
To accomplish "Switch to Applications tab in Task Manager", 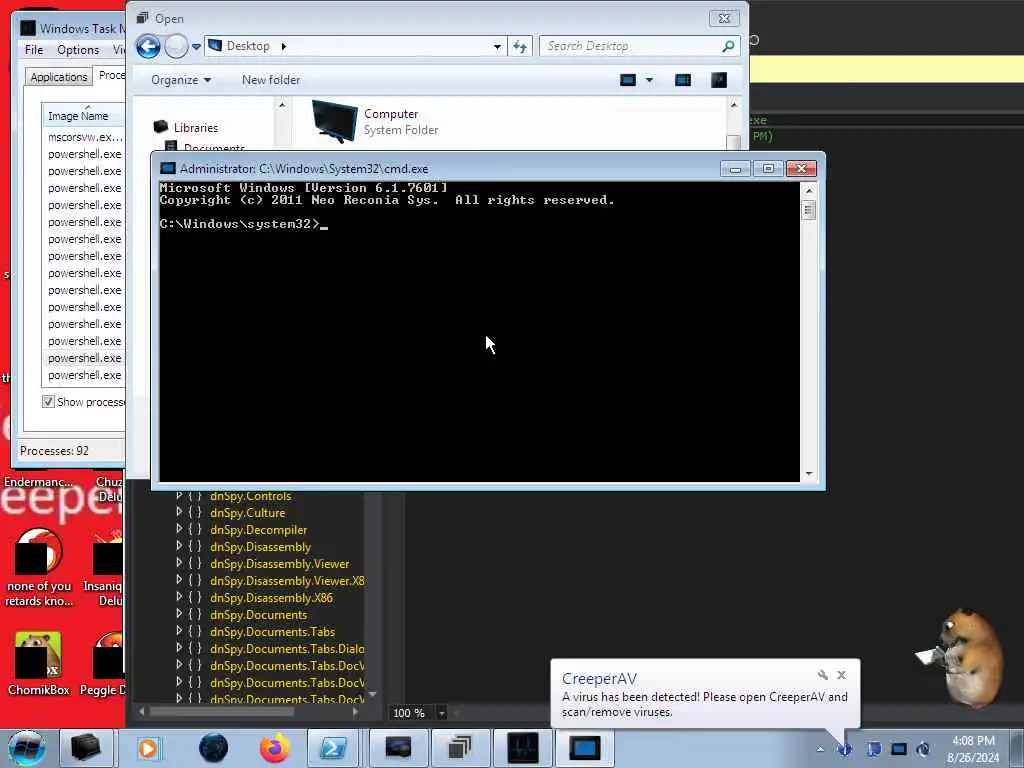I will (59, 76).
